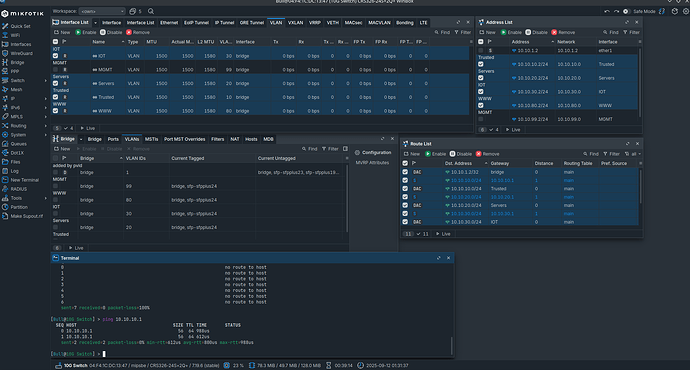Open WireGuard in the sidebar

click(x=22, y=53)
